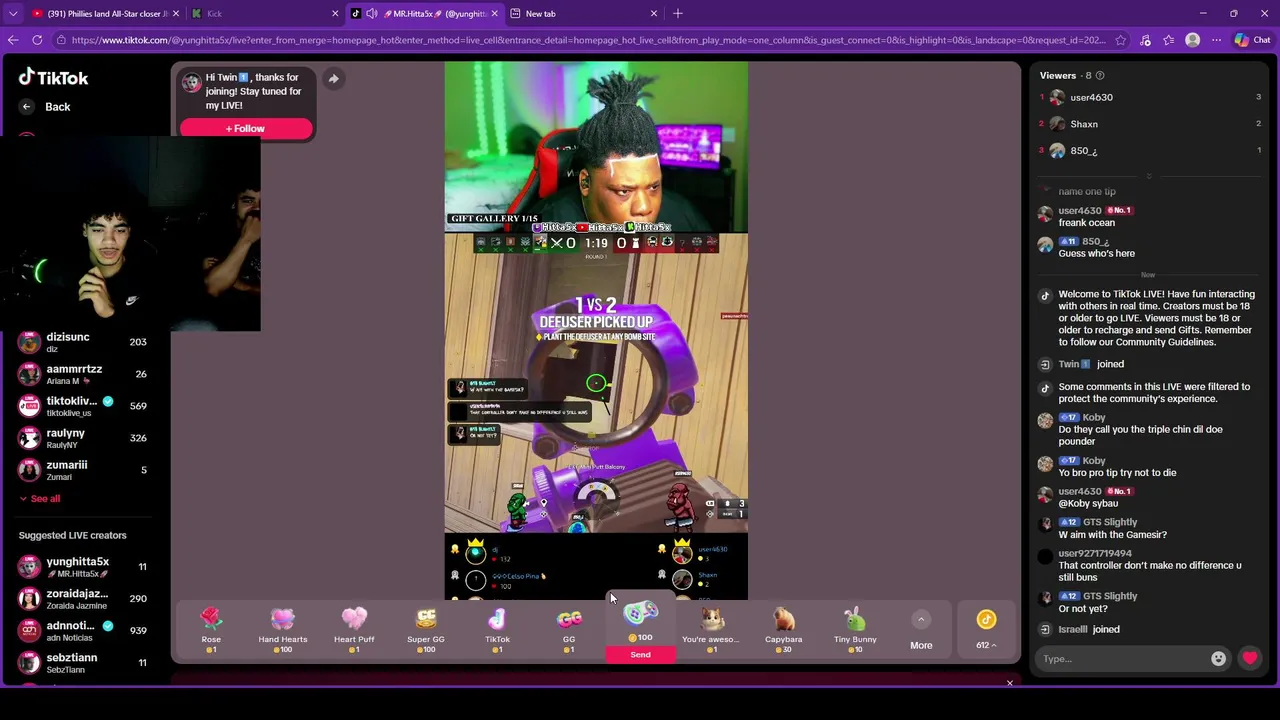Focus the browser address bar URL
The image size is (1280, 720).
pos(588,40)
